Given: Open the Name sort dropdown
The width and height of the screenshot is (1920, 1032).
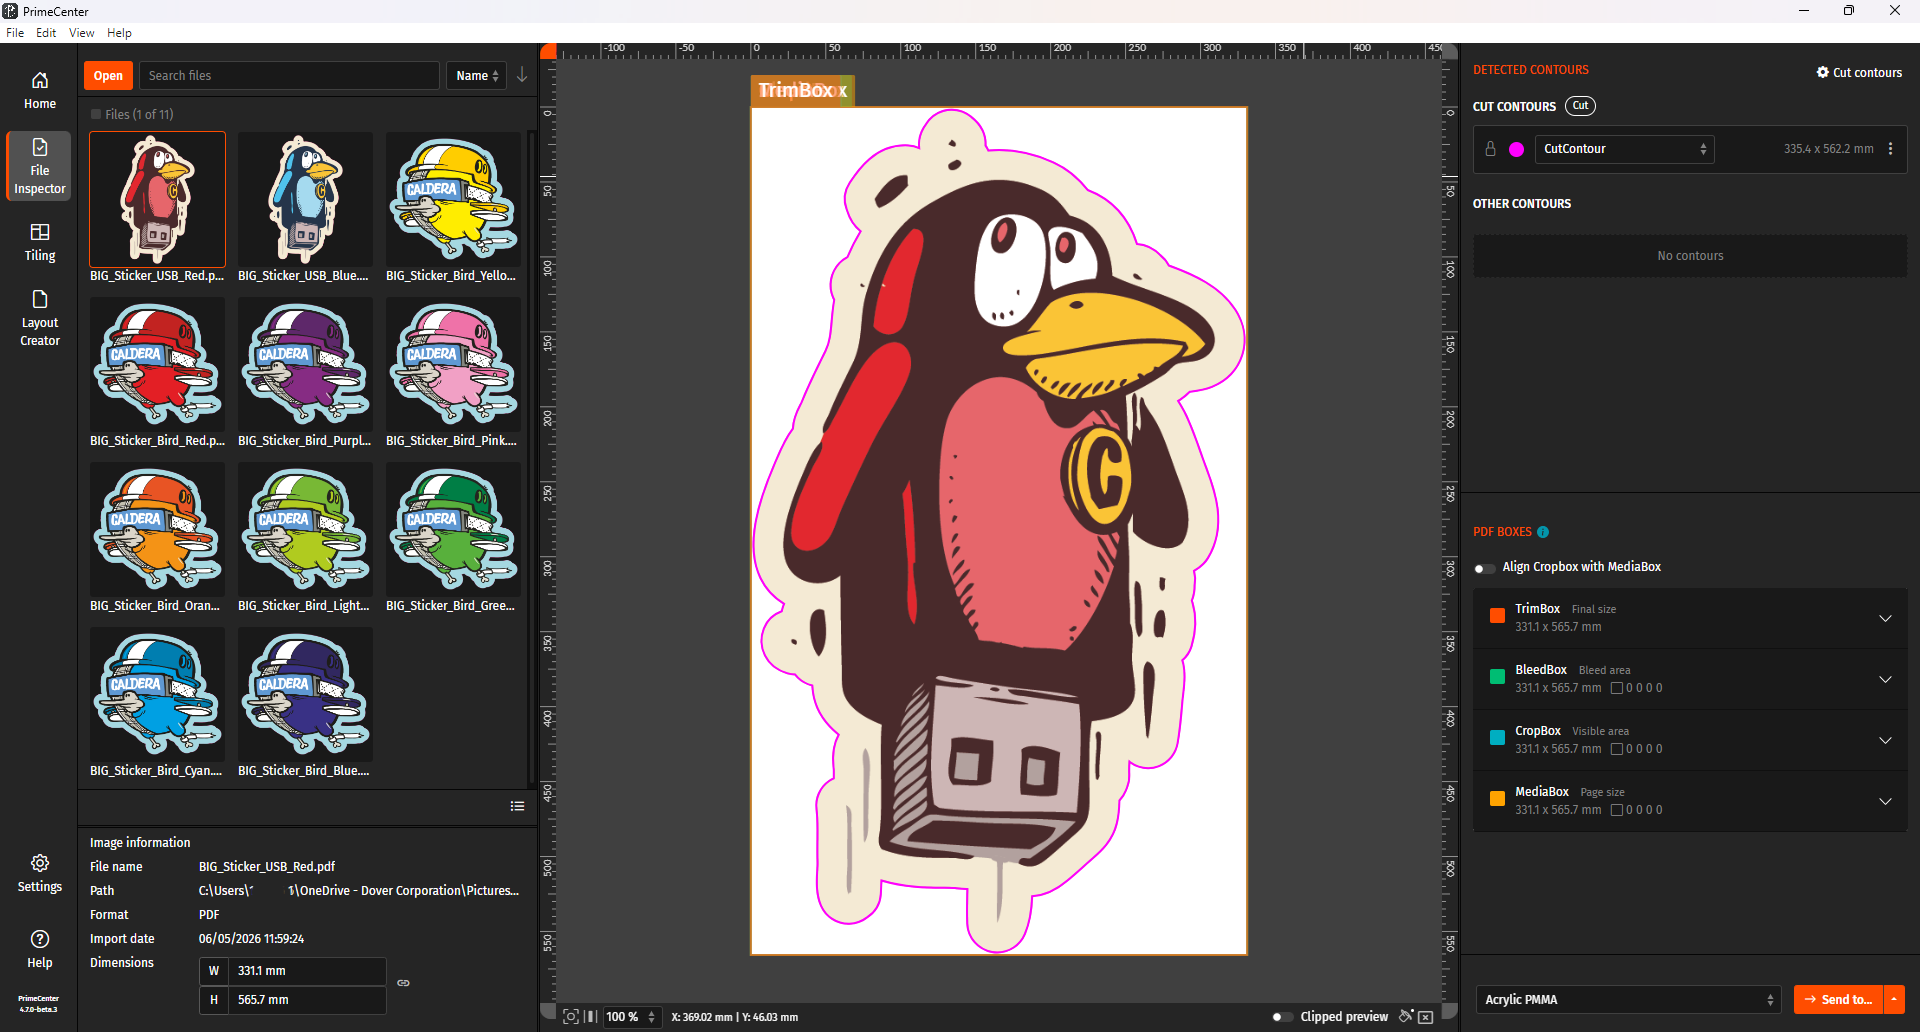Looking at the screenshot, I should (x=477, y=76).
